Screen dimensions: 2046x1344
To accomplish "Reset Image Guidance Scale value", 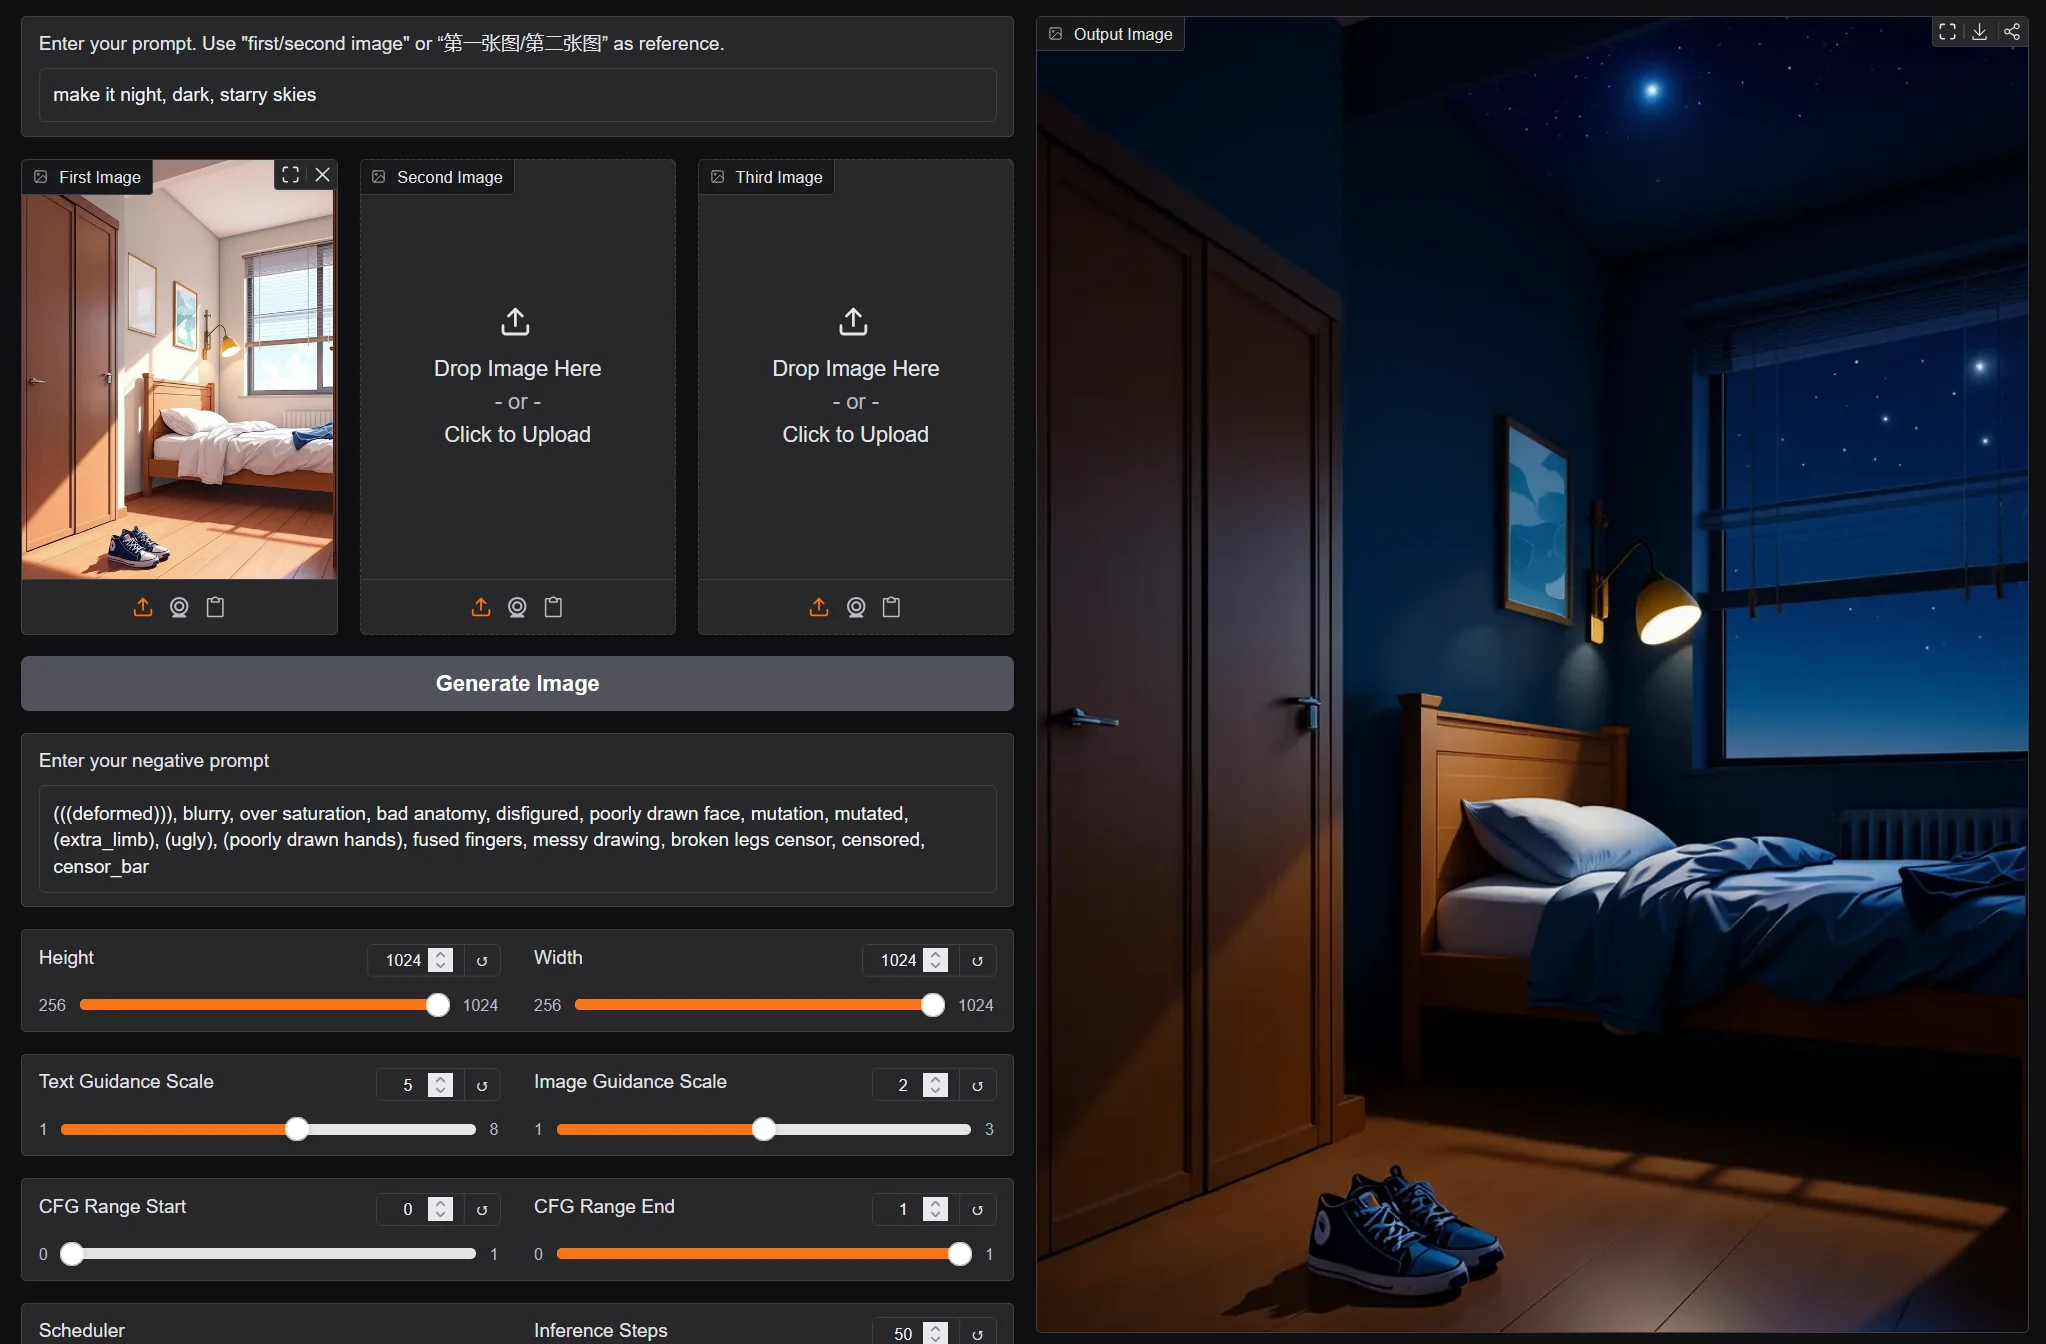I will click(977, 1085).
